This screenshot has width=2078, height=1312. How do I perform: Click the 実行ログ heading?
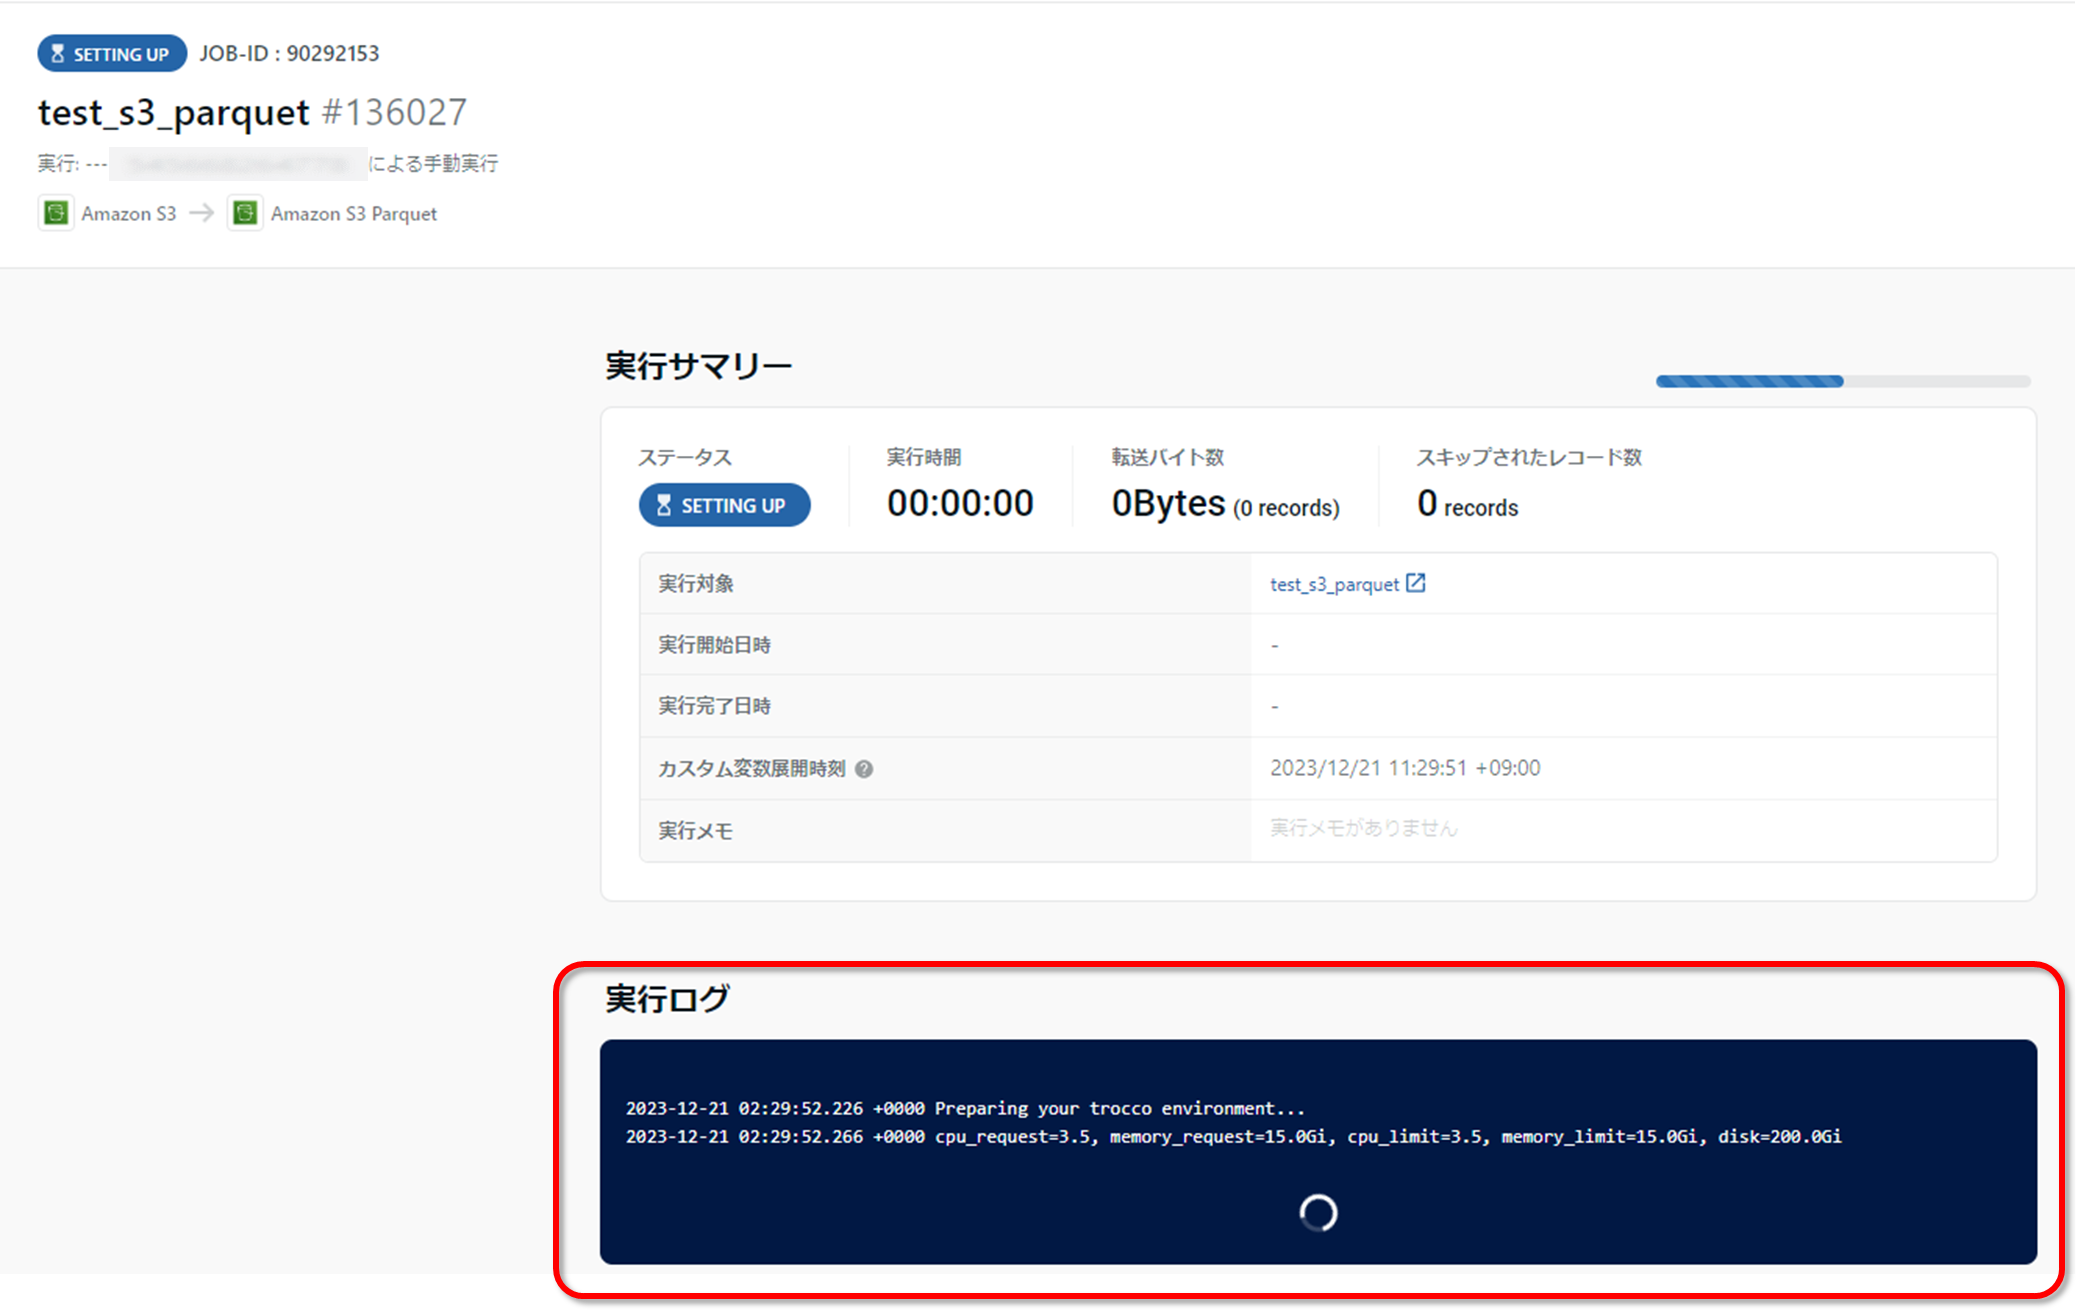(x=667, y=998)
